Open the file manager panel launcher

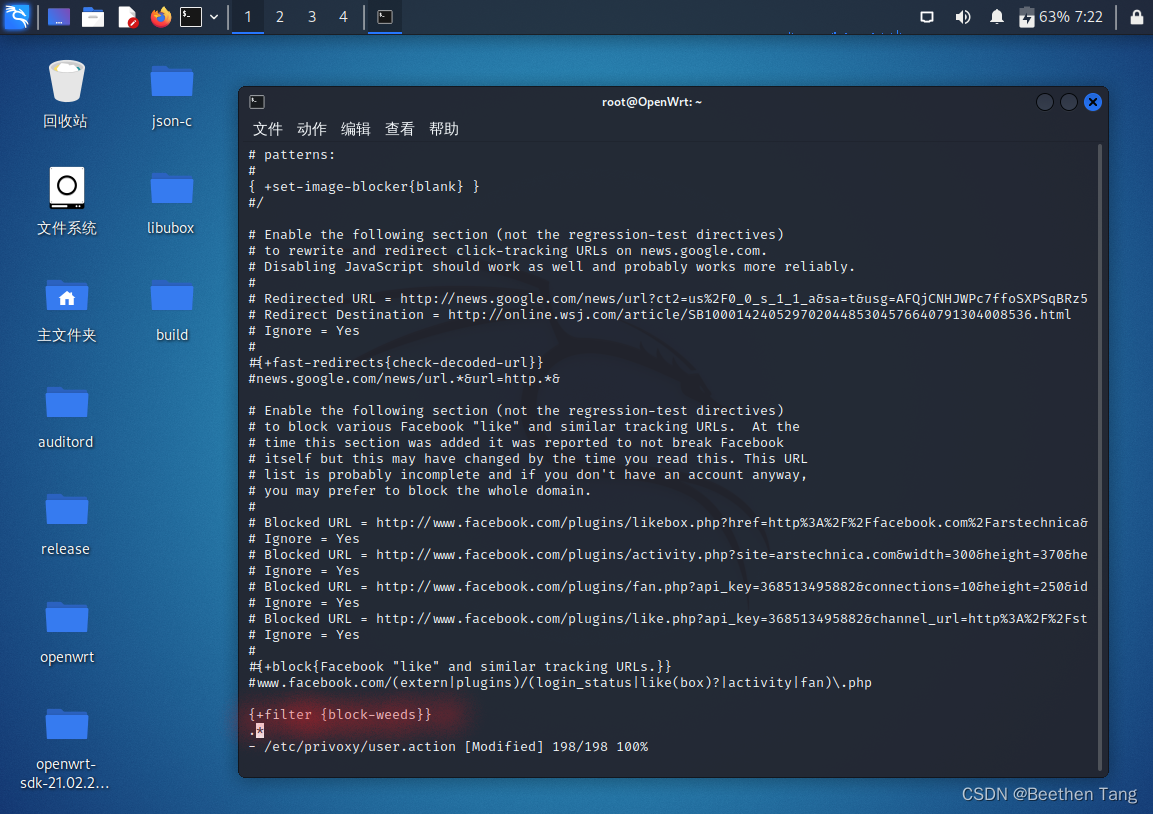click(93, 16)
